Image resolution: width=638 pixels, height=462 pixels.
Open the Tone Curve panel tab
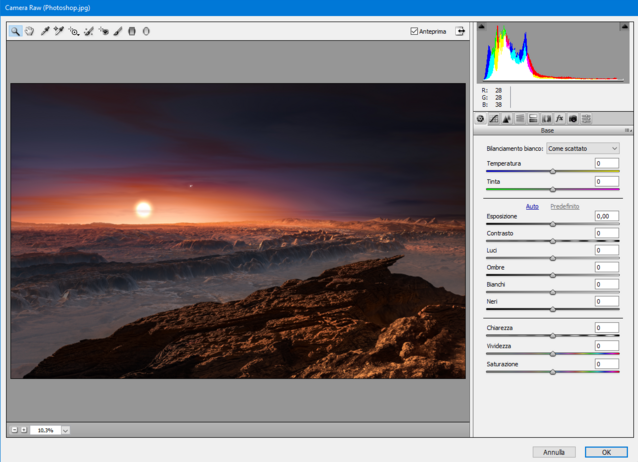pyautogui.click(x=494, y=119)
